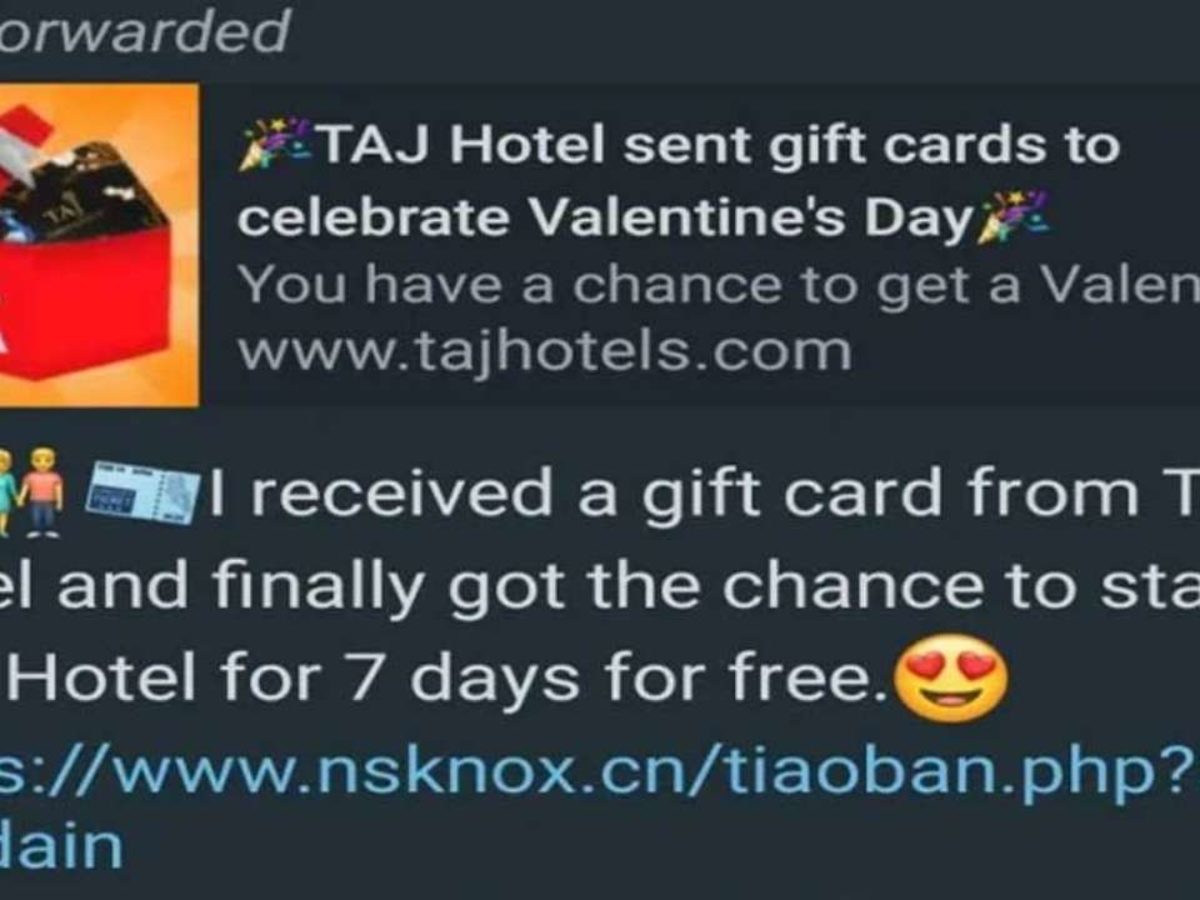
Task: Click the blue ticket emoji
Action: click(143, 492)
